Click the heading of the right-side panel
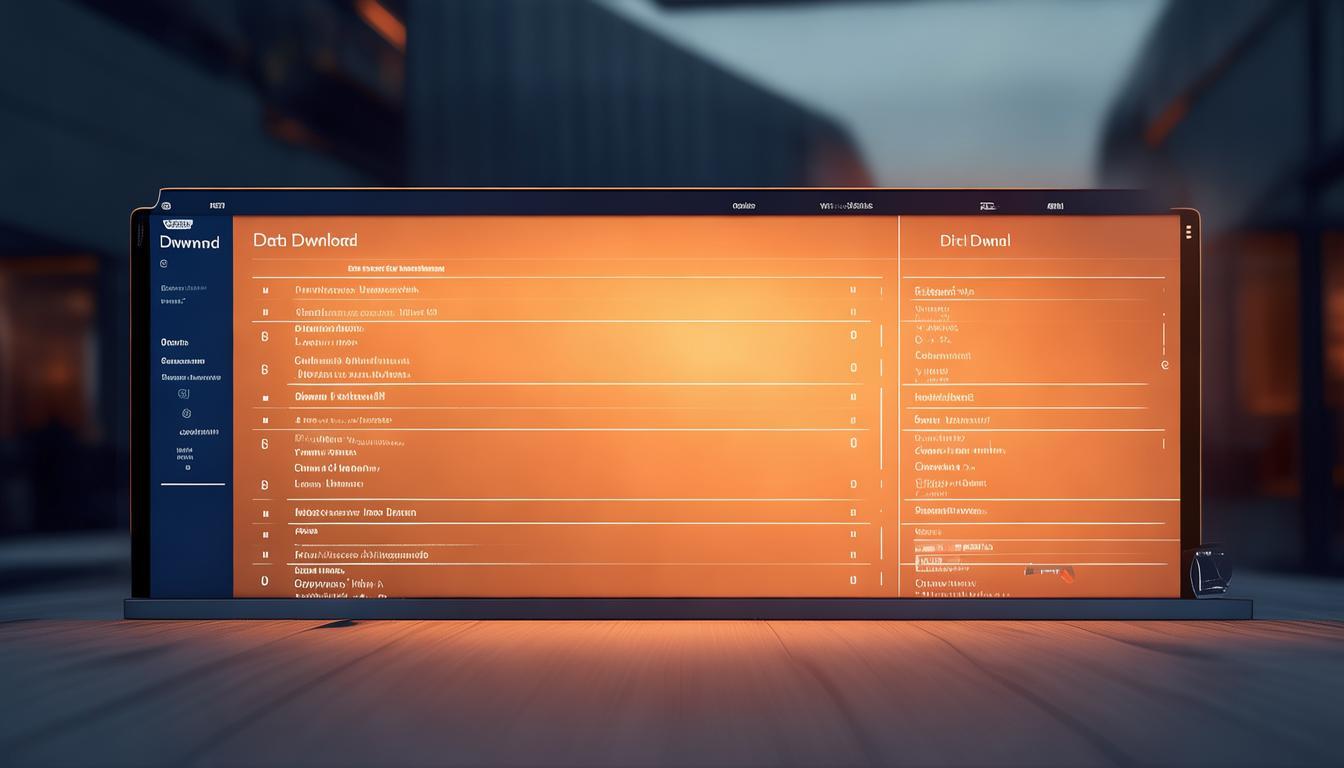Viewport: 1344px width, 768px height. [x=975, y=240]
